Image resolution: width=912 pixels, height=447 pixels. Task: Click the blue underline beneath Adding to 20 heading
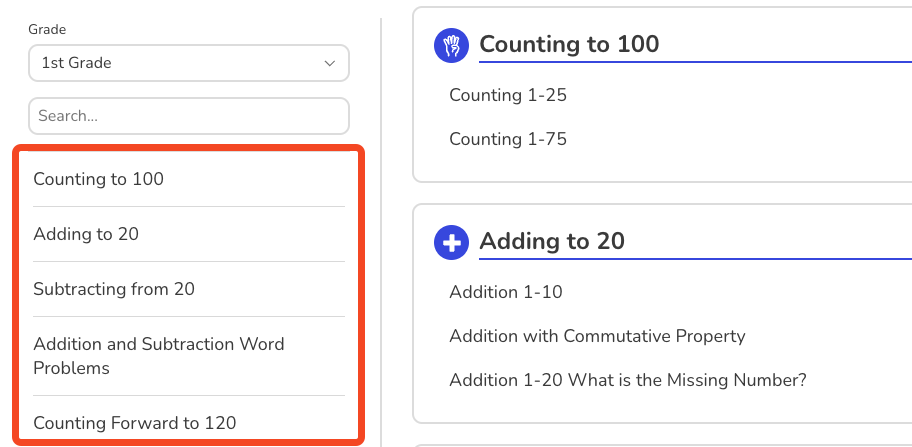[x=695, y=259]
